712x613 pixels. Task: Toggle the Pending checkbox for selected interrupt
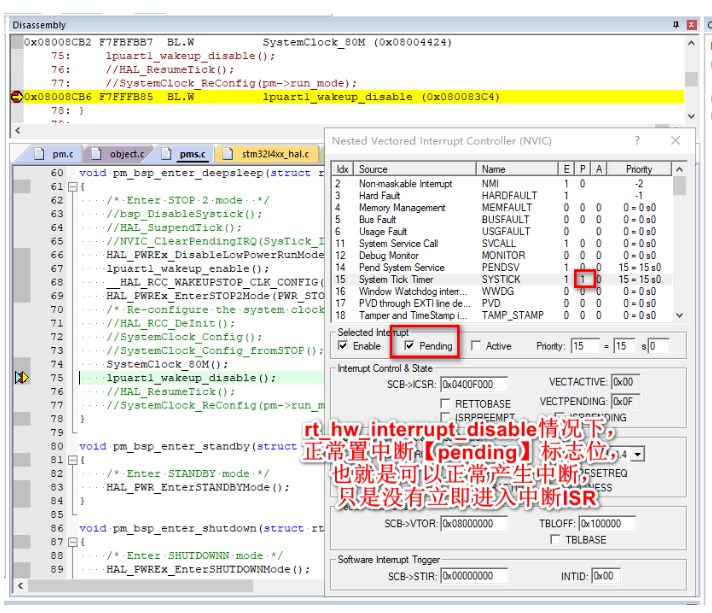(409, 346)
